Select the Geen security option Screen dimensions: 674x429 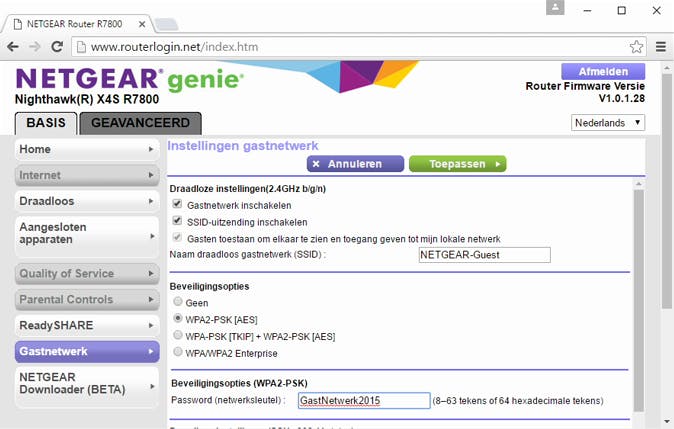(178, 301)
